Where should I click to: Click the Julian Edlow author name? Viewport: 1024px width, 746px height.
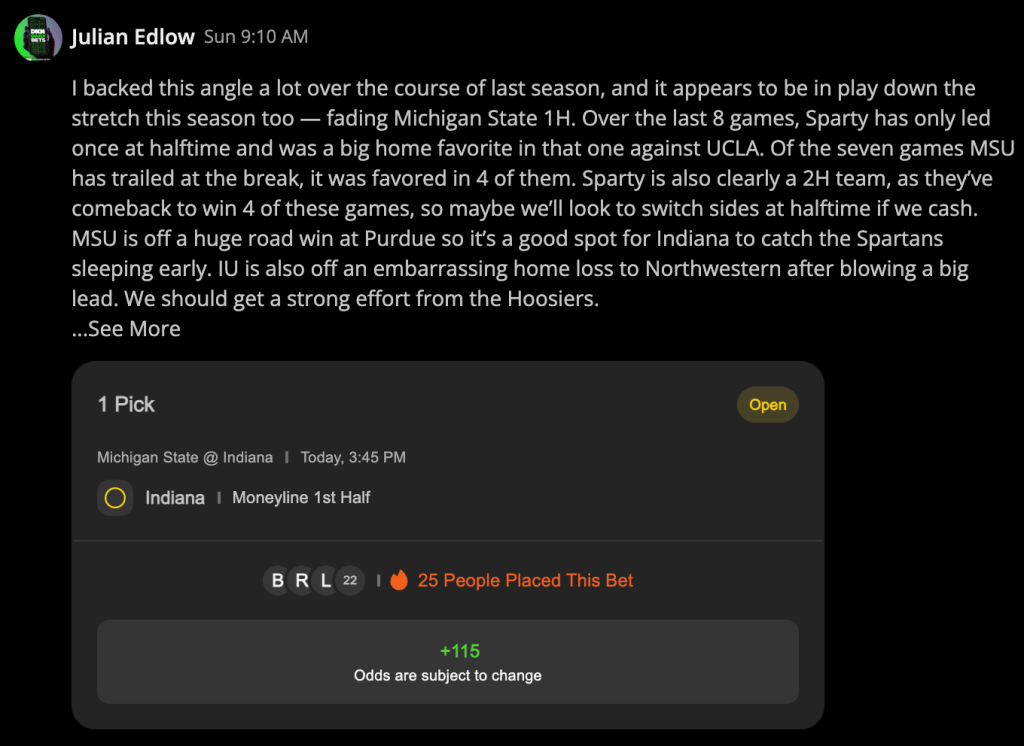(x=133, y=37)
